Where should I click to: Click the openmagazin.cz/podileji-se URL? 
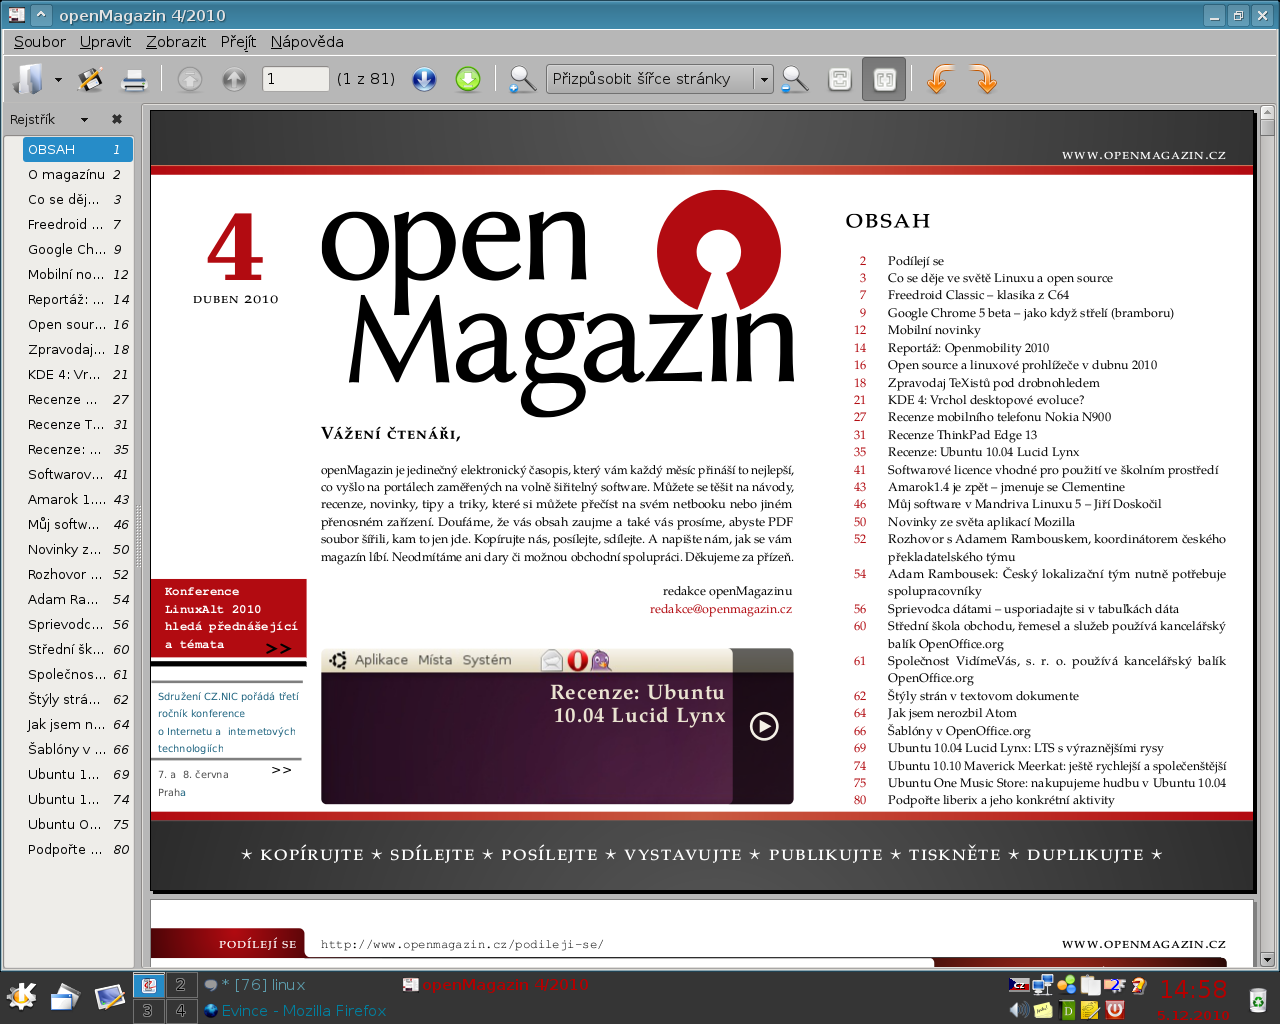[462, 944]
